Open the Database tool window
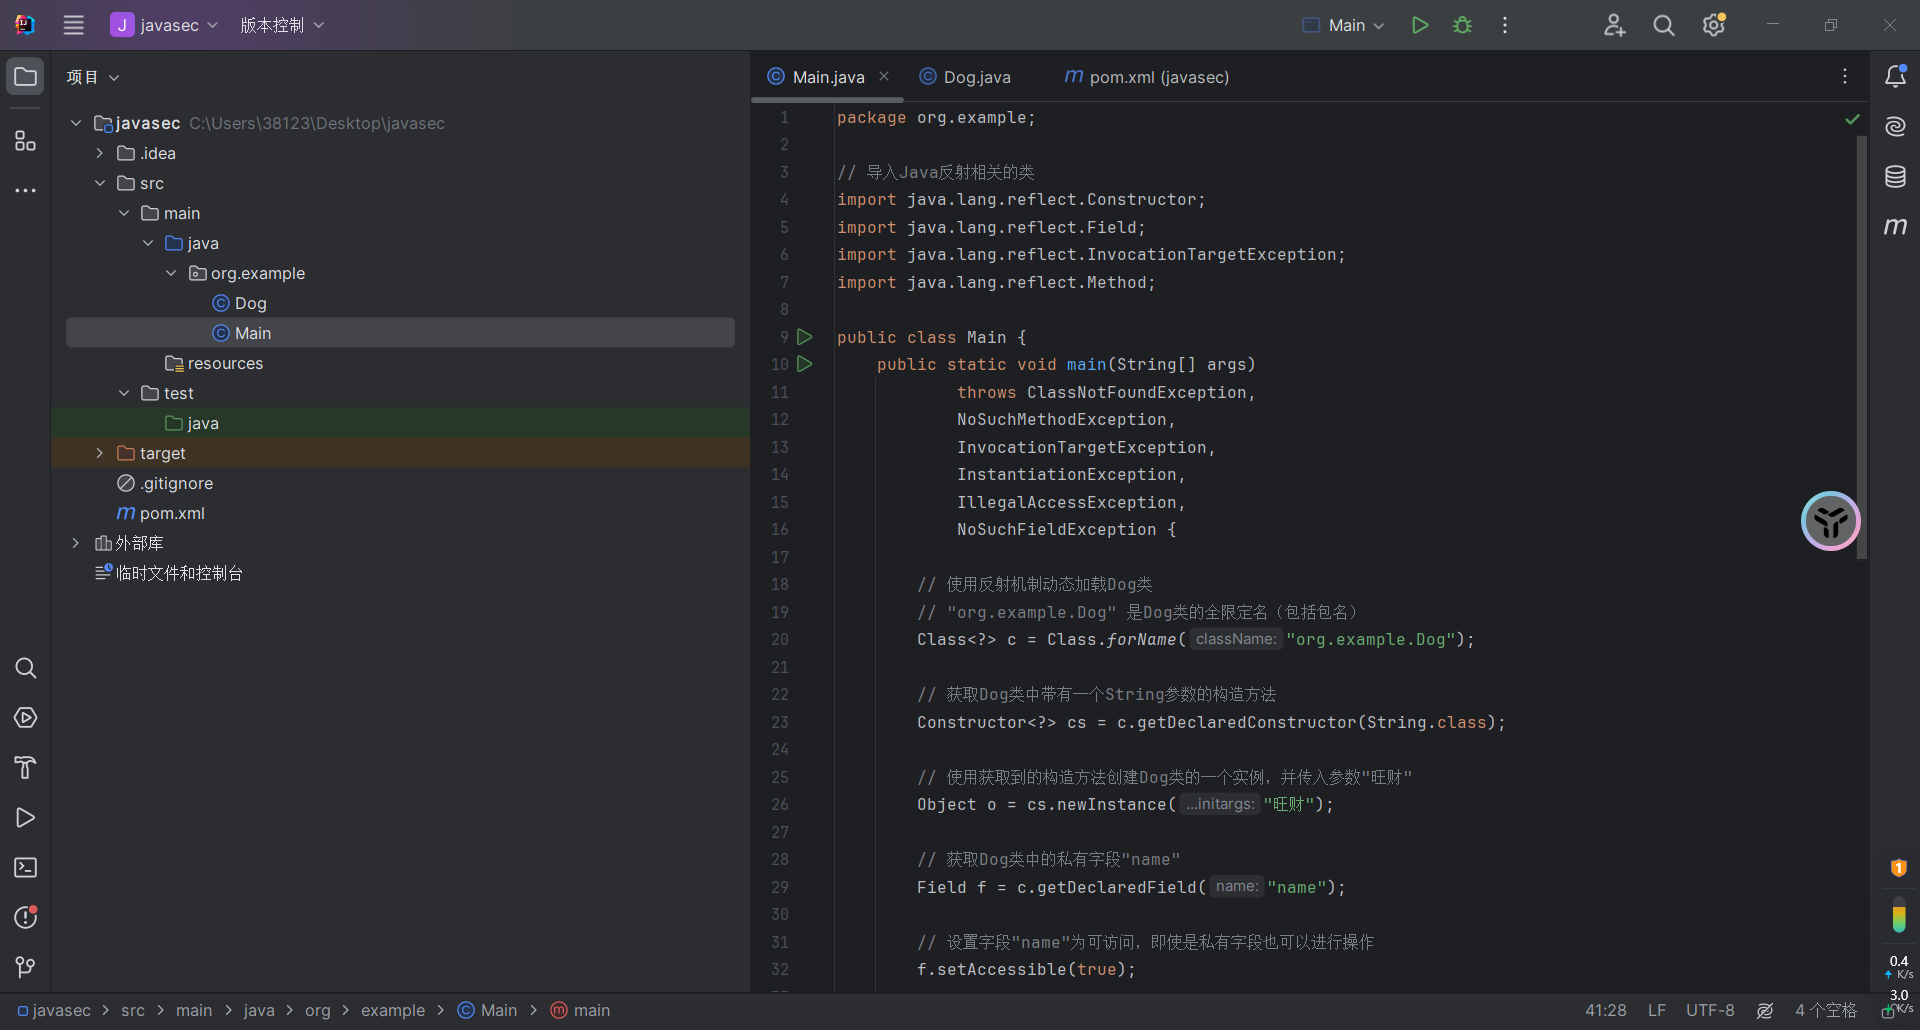Image resolution: width=1920 pixels, height=1030 pixels. [1895, 177]
